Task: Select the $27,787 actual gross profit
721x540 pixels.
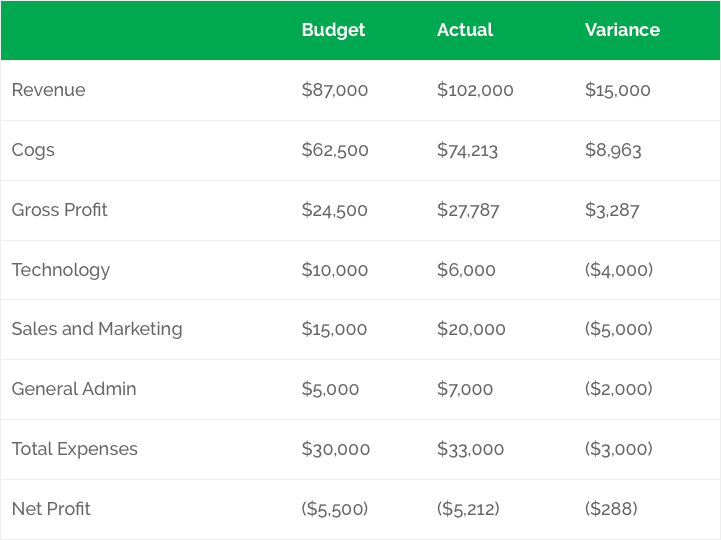Action: pos(468,210)
